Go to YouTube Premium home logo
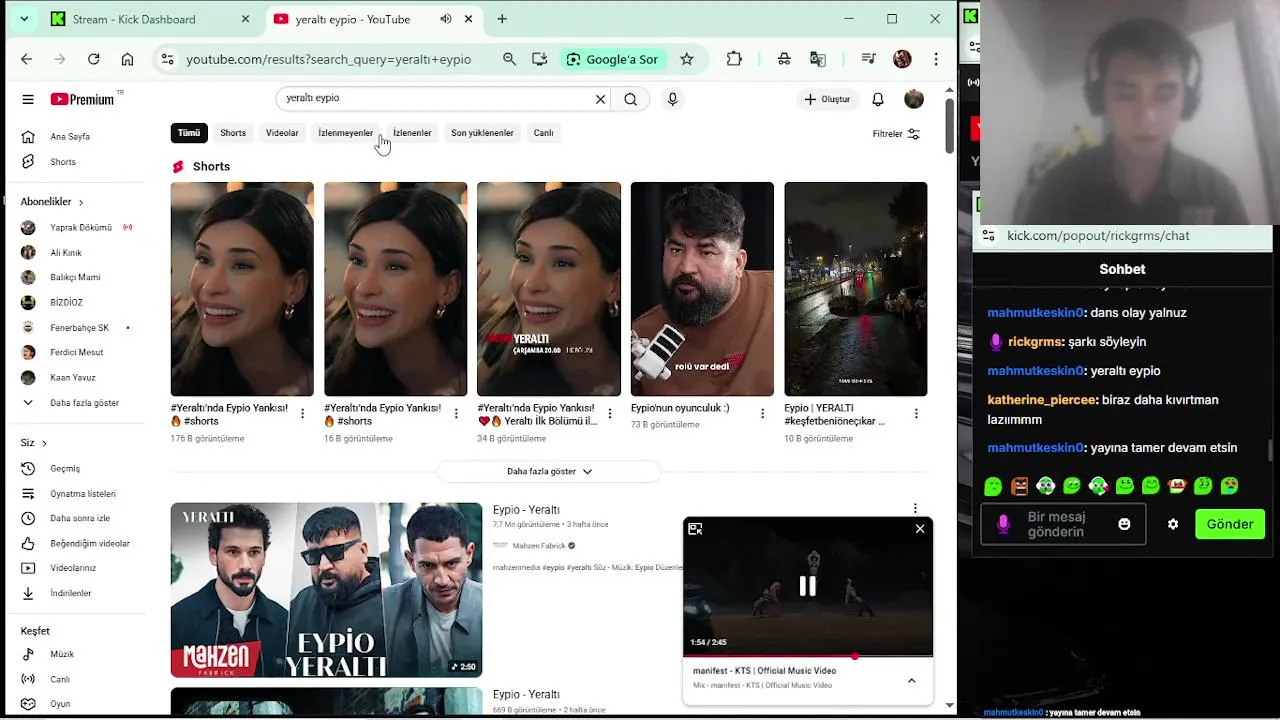Image resolution: width=1280 pixels, height=720 pixels. click(x=82, y=99)
